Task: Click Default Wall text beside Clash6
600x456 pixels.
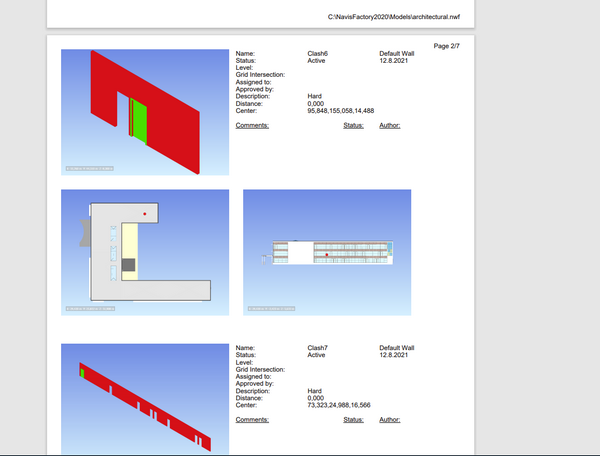Action: click(397, 54)
